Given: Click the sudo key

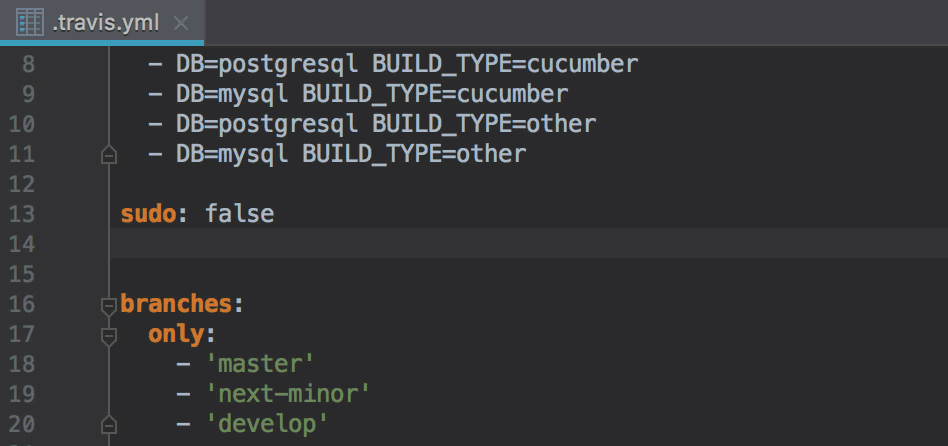Looking at the screenshot, I should (149, 214).
